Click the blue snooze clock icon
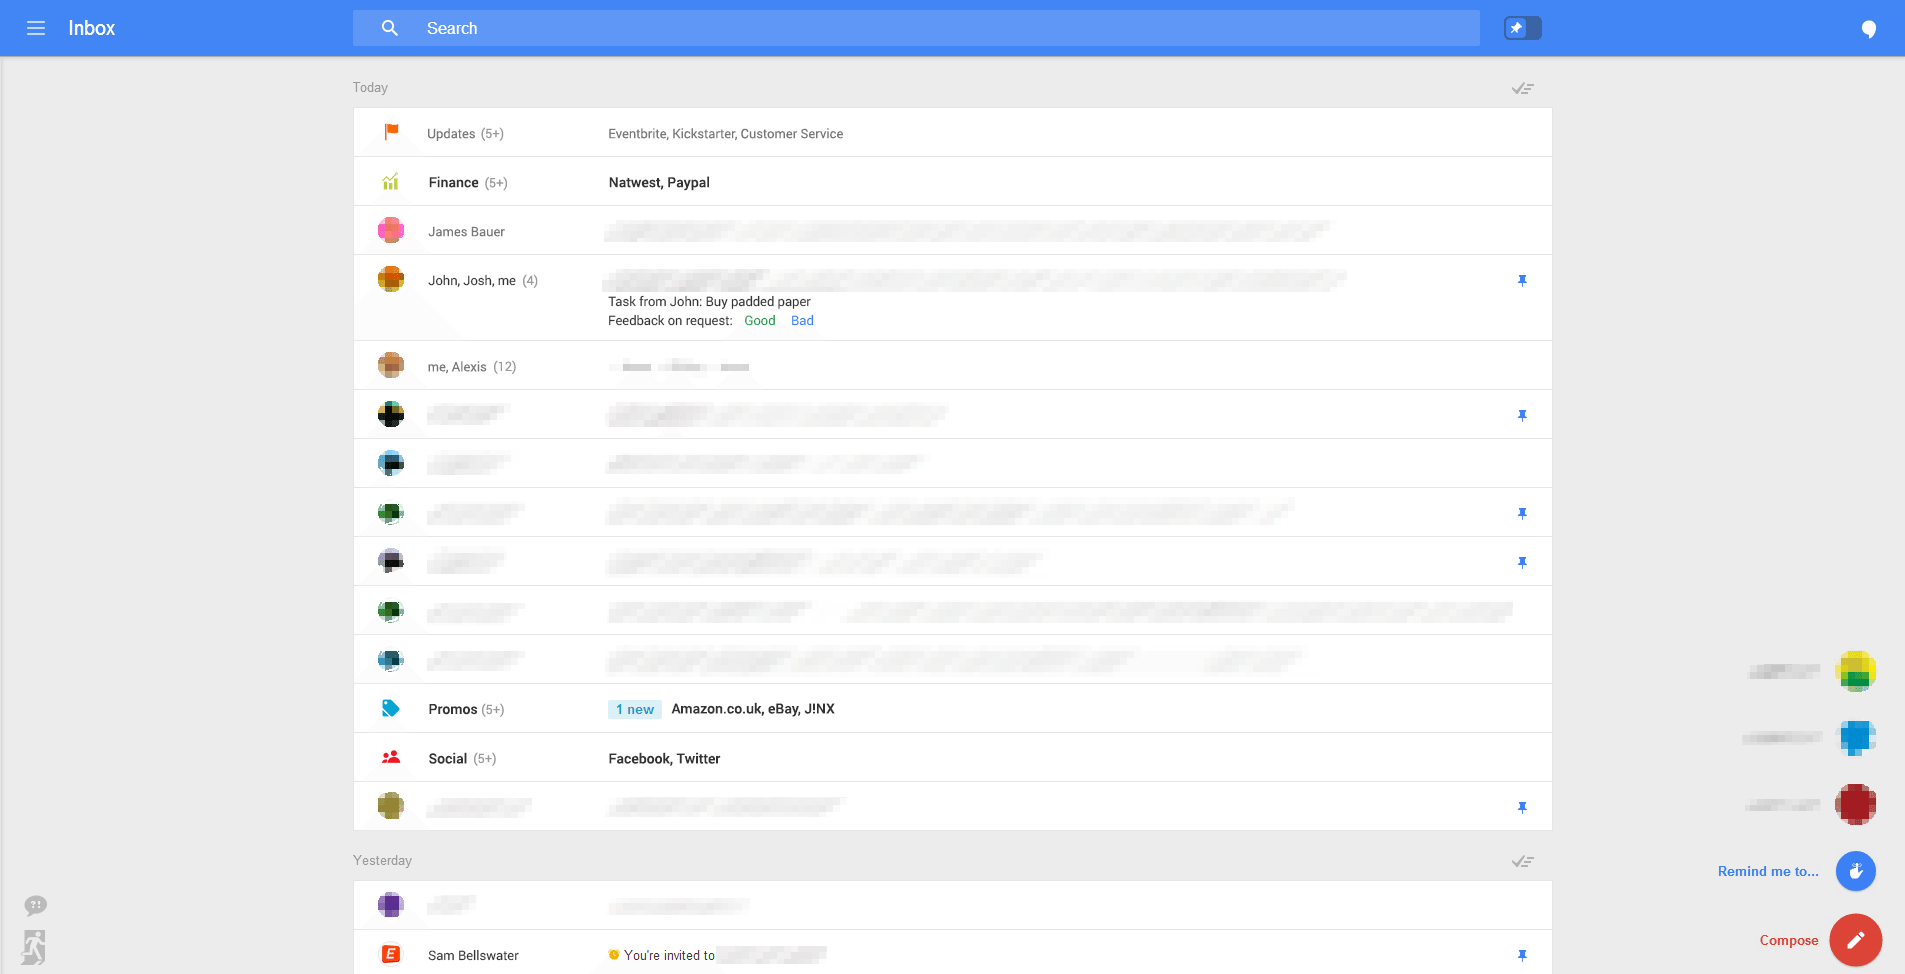The image size is (1905, 974). point(1855,871)
